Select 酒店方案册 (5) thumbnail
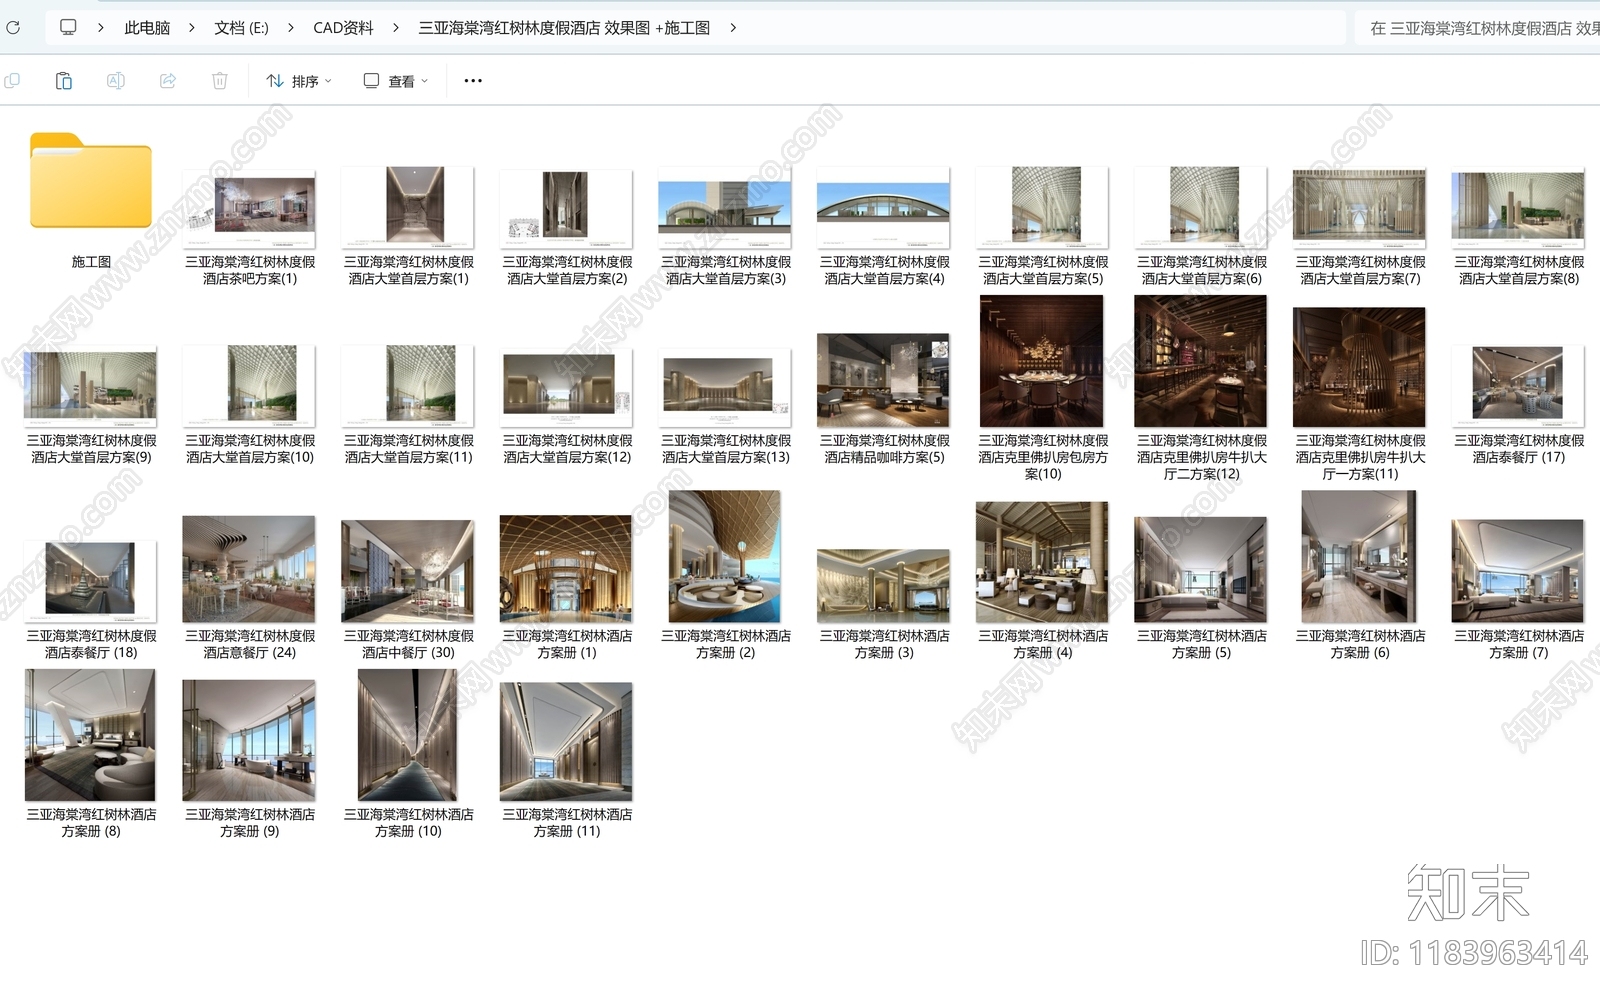This screenshot has width=1600, height=992. point(1201,570)
